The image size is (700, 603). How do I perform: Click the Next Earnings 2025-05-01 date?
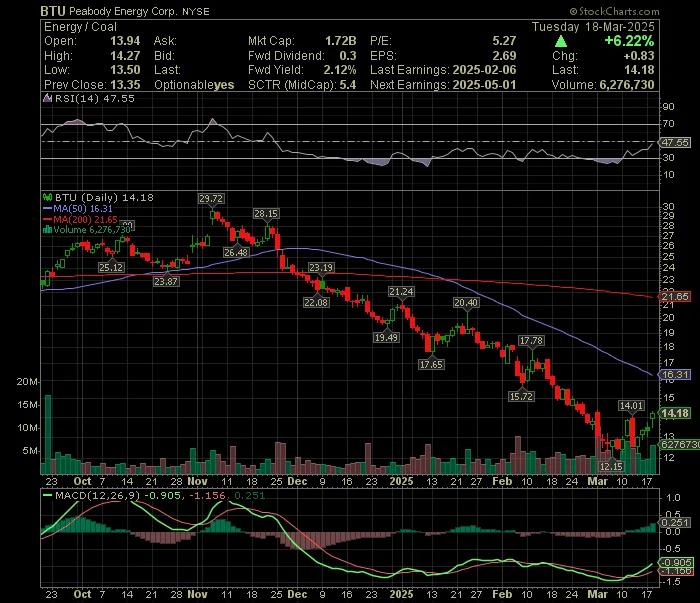pos(484,85)
